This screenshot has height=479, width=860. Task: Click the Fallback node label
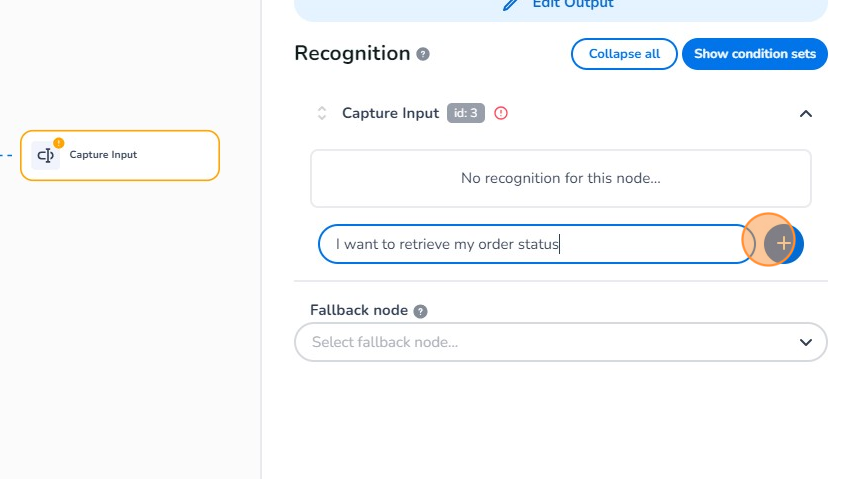point(357,310)
